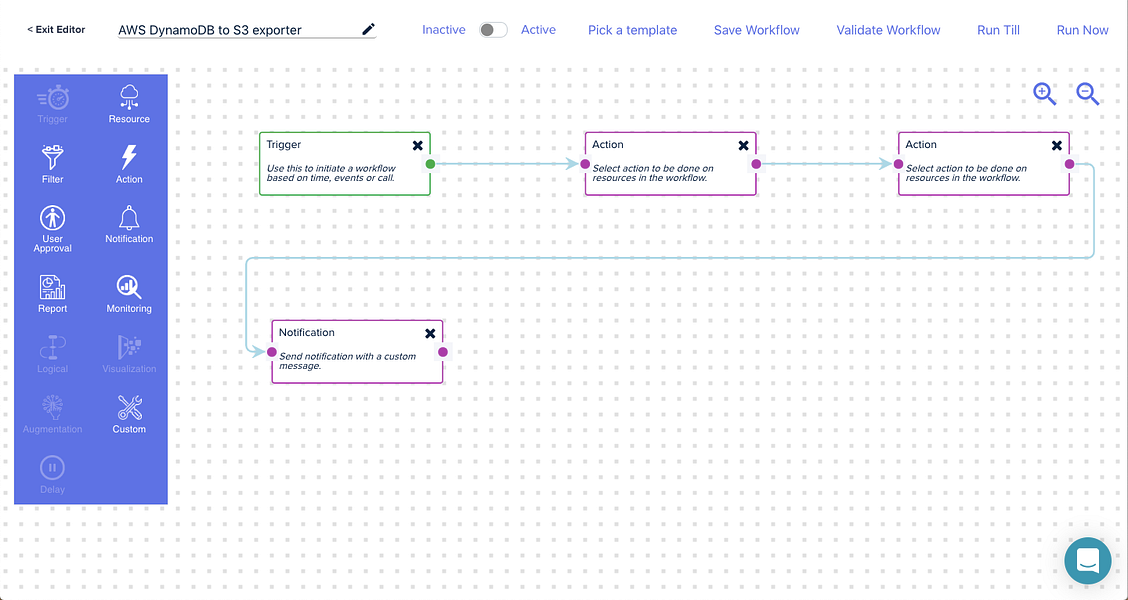Select the Trigger node icon in sidebar
Image resolution: width=1128 pixels, height=600 pixels.
(x=53, y=98)
